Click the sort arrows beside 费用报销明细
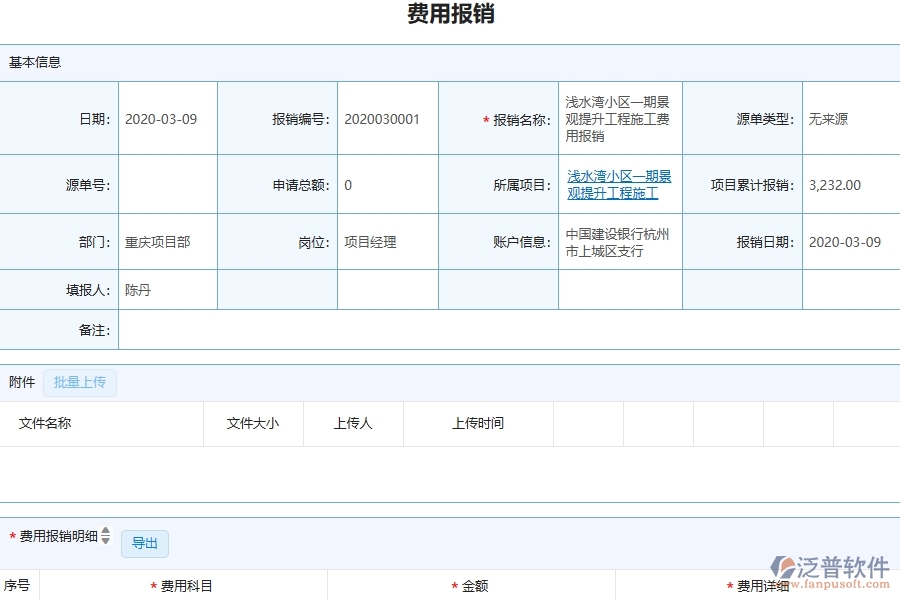Image resolution: width=900 pixels, height=600 pixels. [105, 537]
